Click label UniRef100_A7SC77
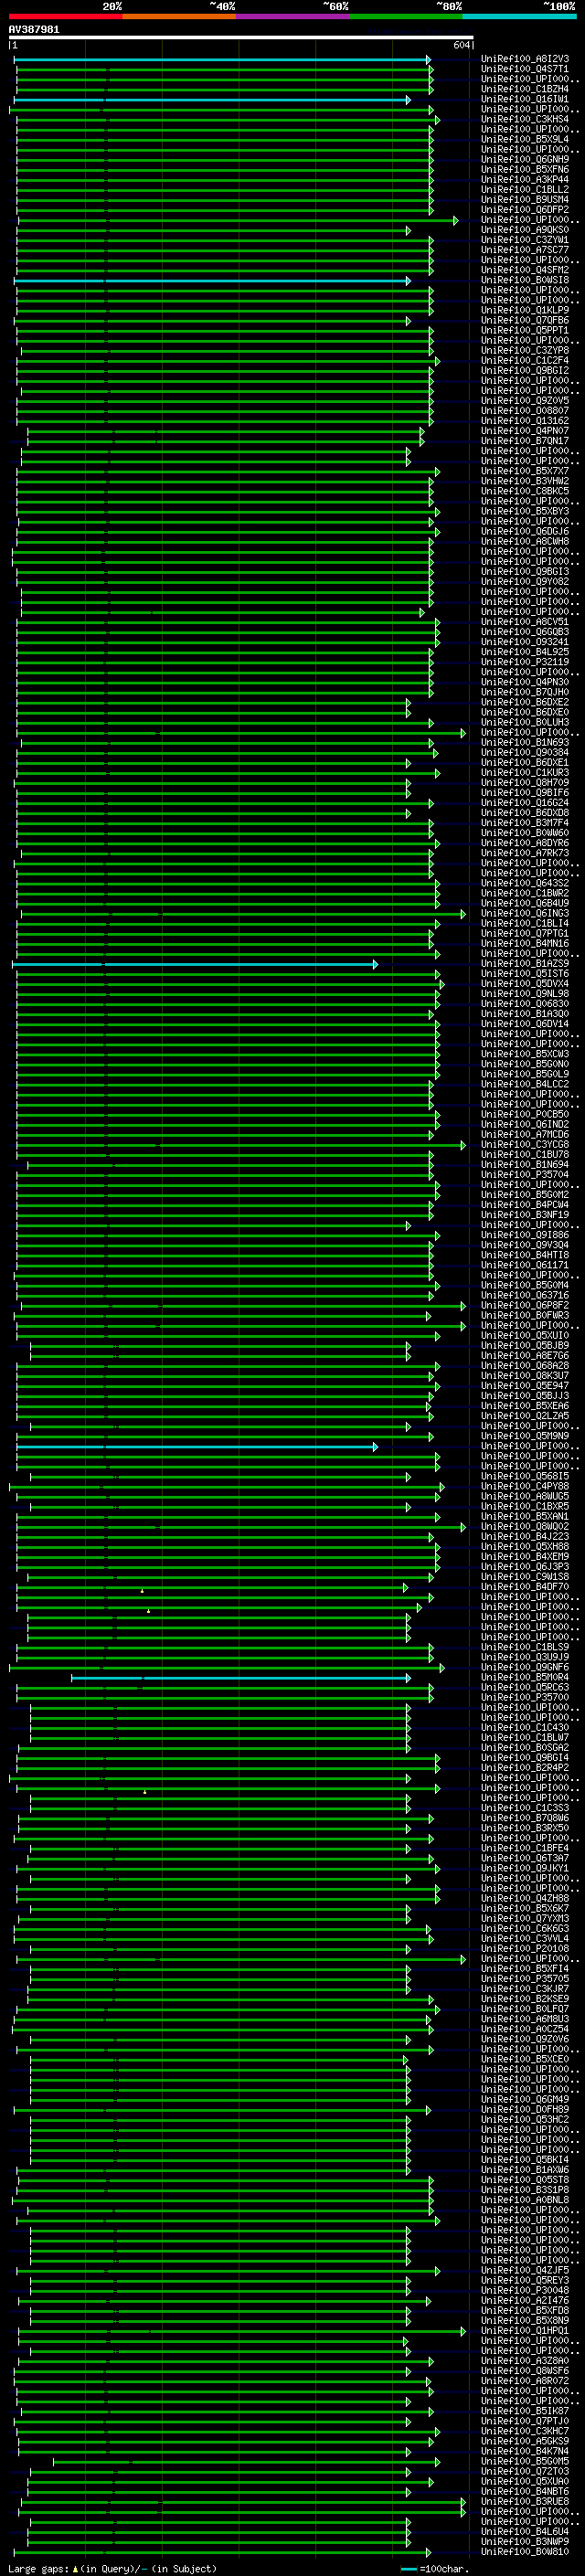 525,250
